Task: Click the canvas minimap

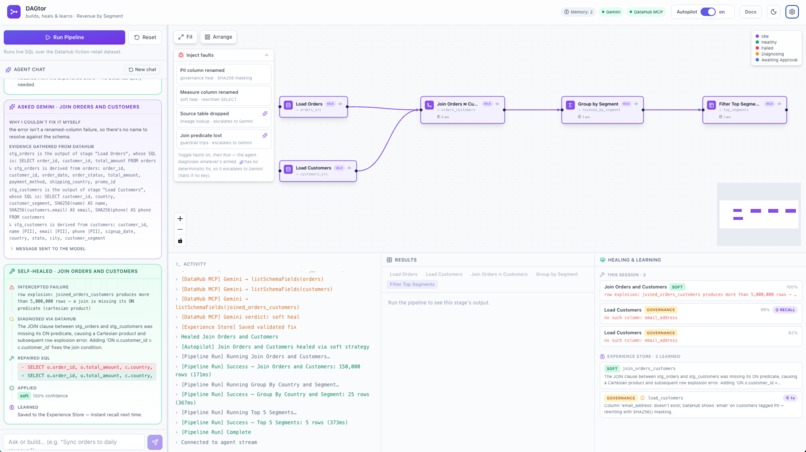Action: (758, 214)
